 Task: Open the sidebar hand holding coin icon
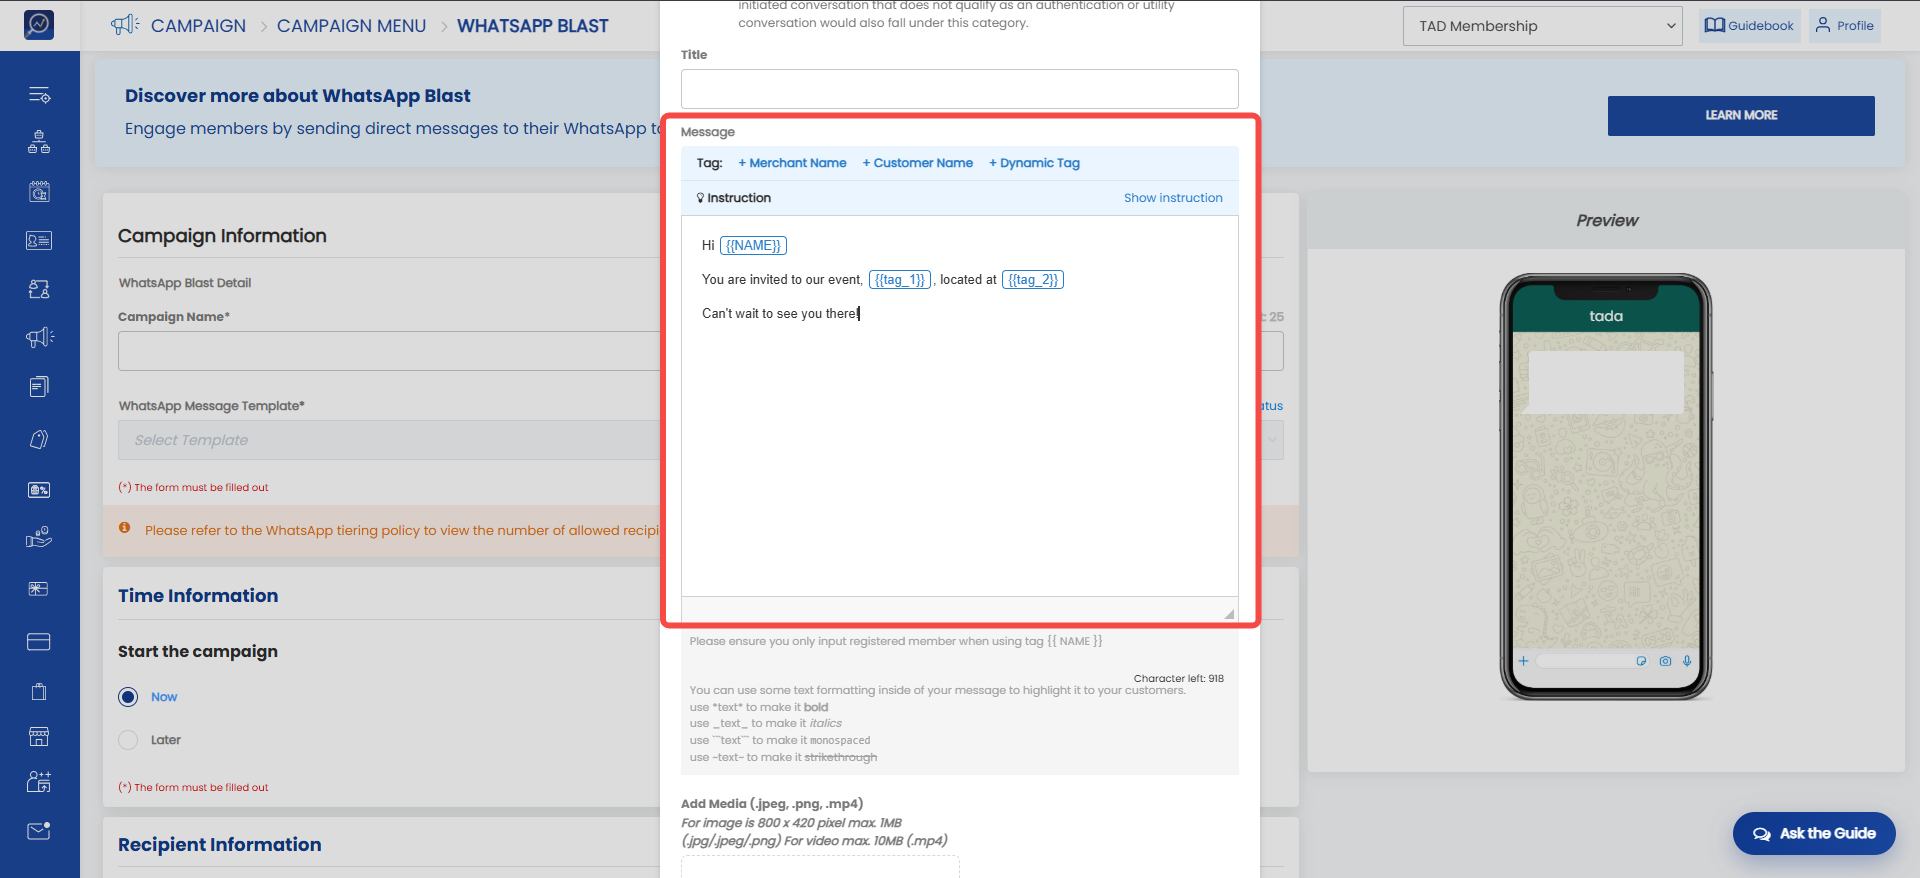pos(39,538)
